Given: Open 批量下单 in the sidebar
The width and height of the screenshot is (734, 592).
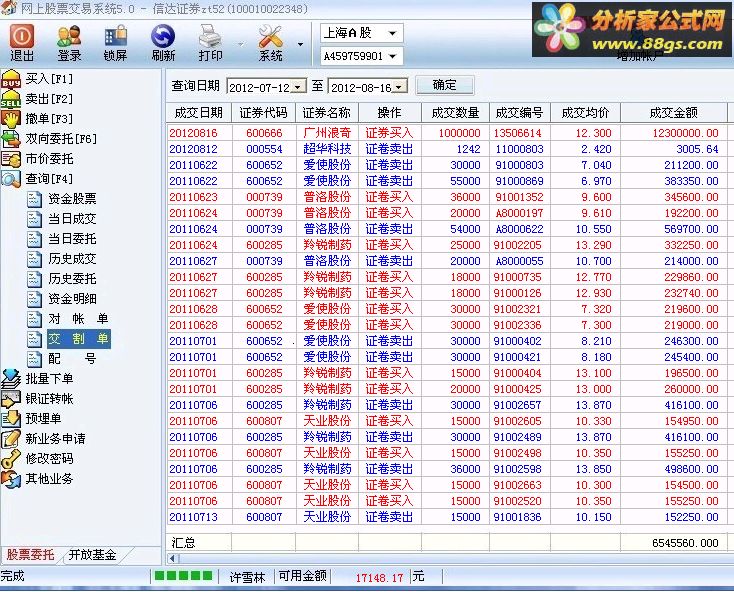Looking at the screenshot, I should point(37,379).
